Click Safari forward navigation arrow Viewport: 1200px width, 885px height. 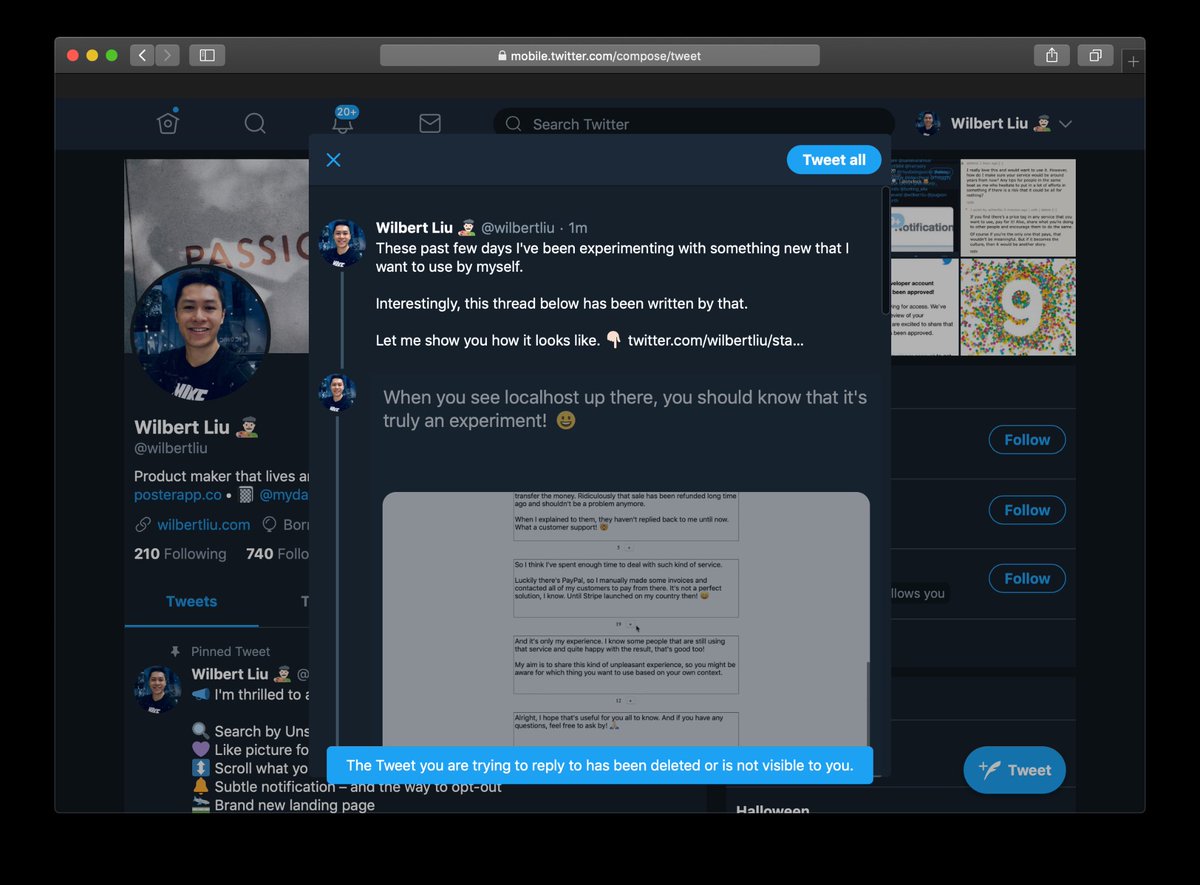point(167,56)
